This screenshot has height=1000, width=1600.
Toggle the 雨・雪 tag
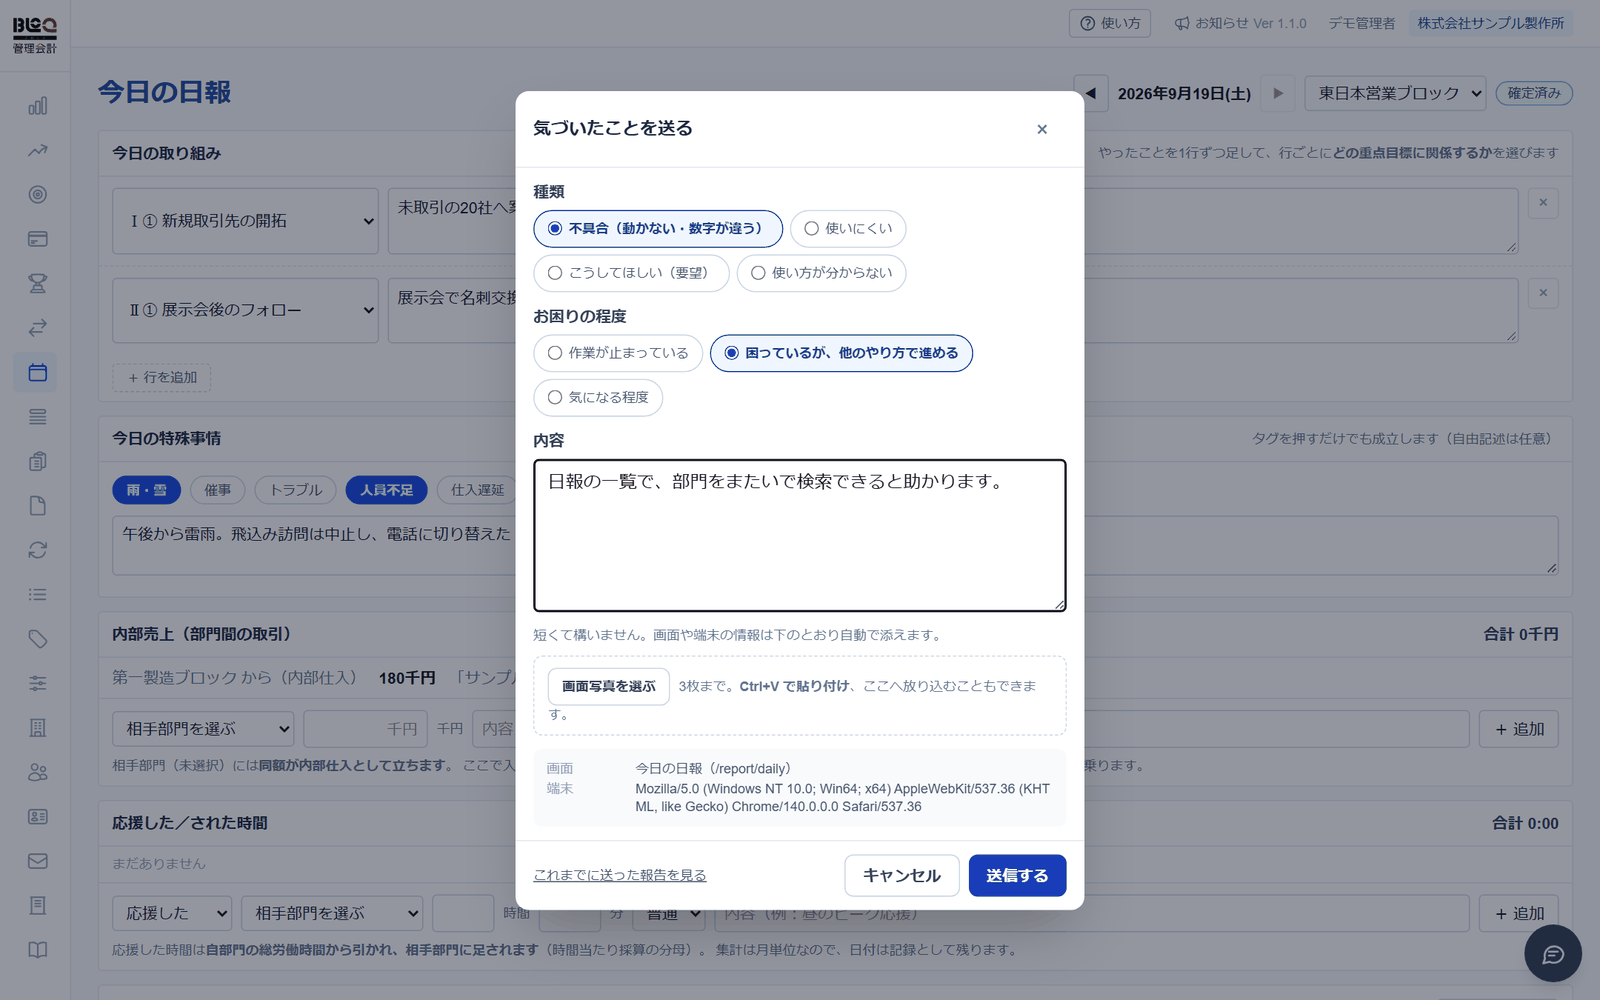pos(147,490)
